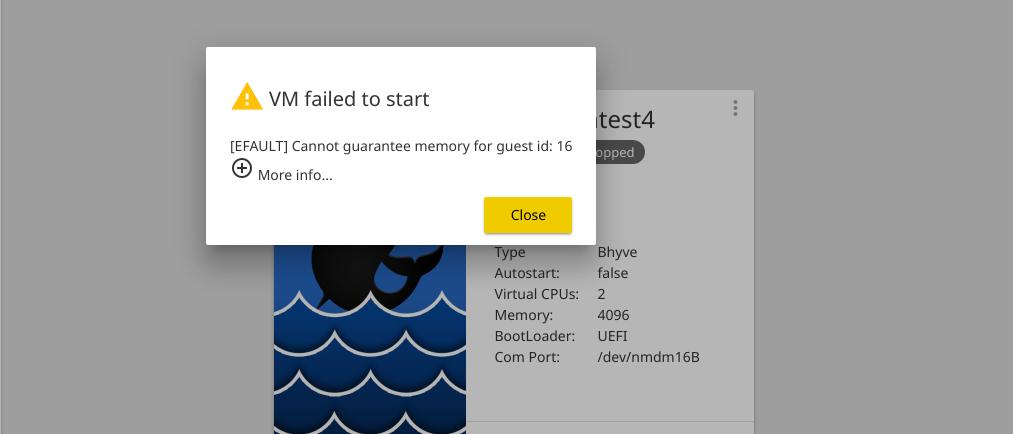
Task: Click the Virtual CPUs value 2
Action: point(602,294)
